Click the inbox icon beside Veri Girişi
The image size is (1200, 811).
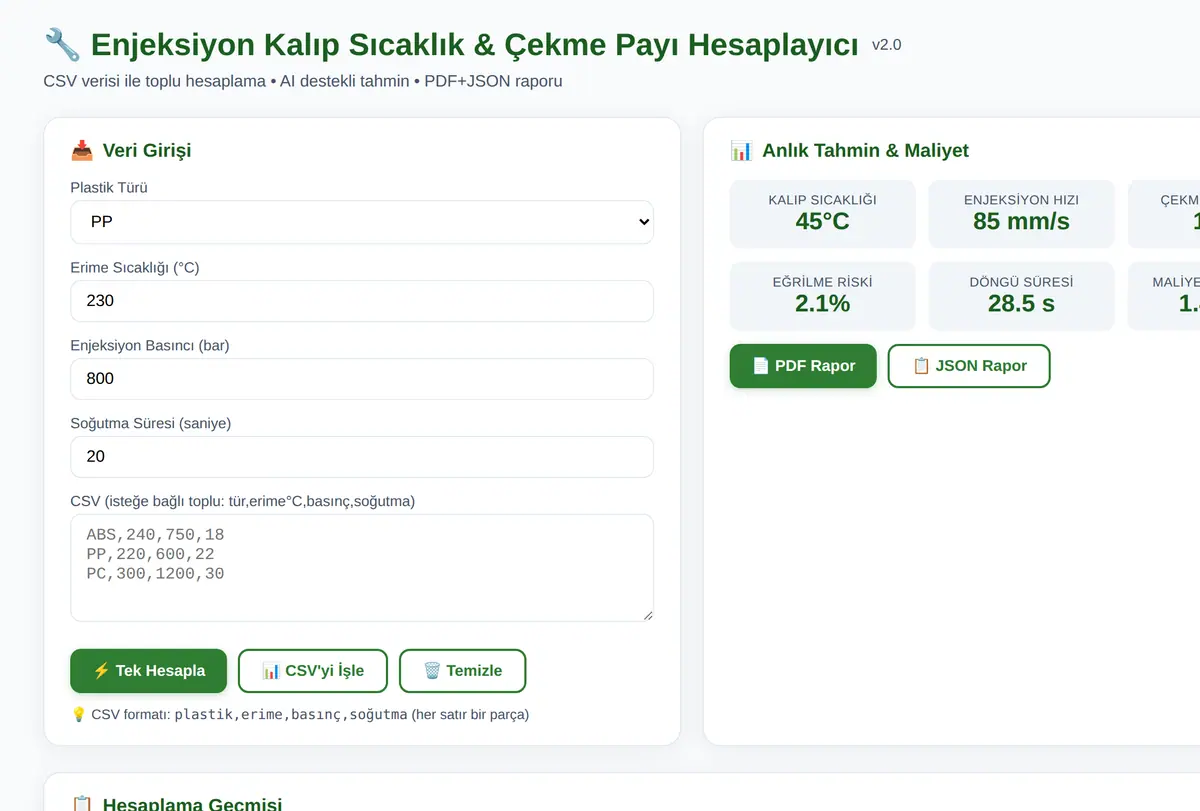pos(82,151)
